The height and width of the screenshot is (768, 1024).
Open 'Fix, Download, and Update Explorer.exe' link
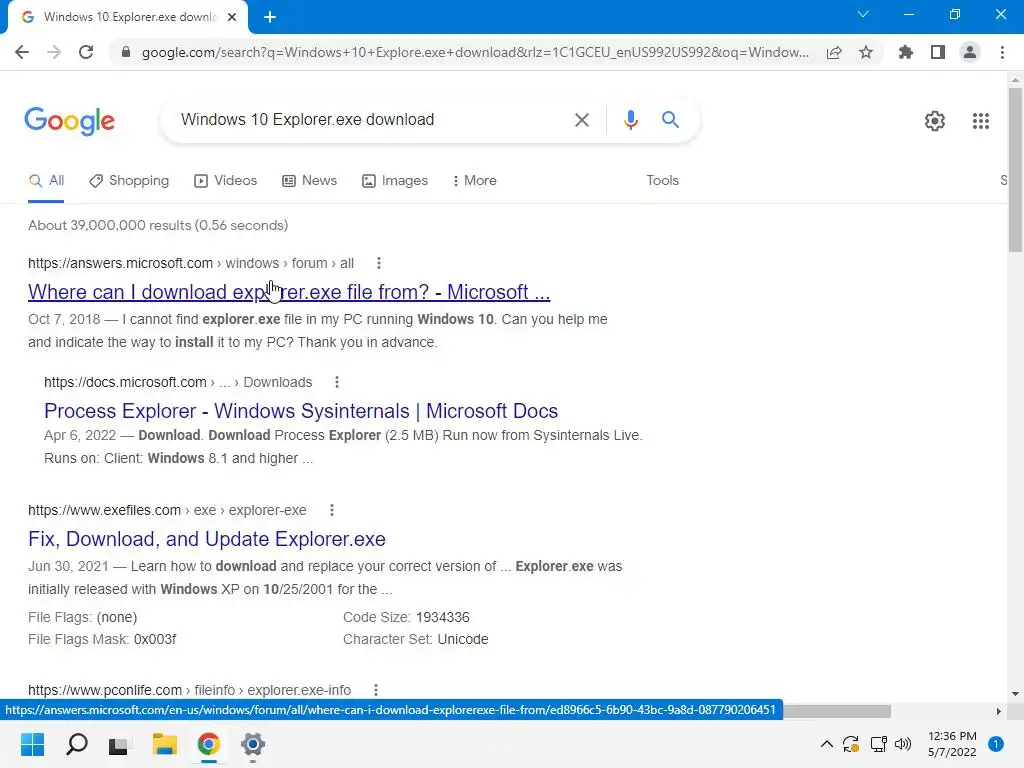(207, 539)
